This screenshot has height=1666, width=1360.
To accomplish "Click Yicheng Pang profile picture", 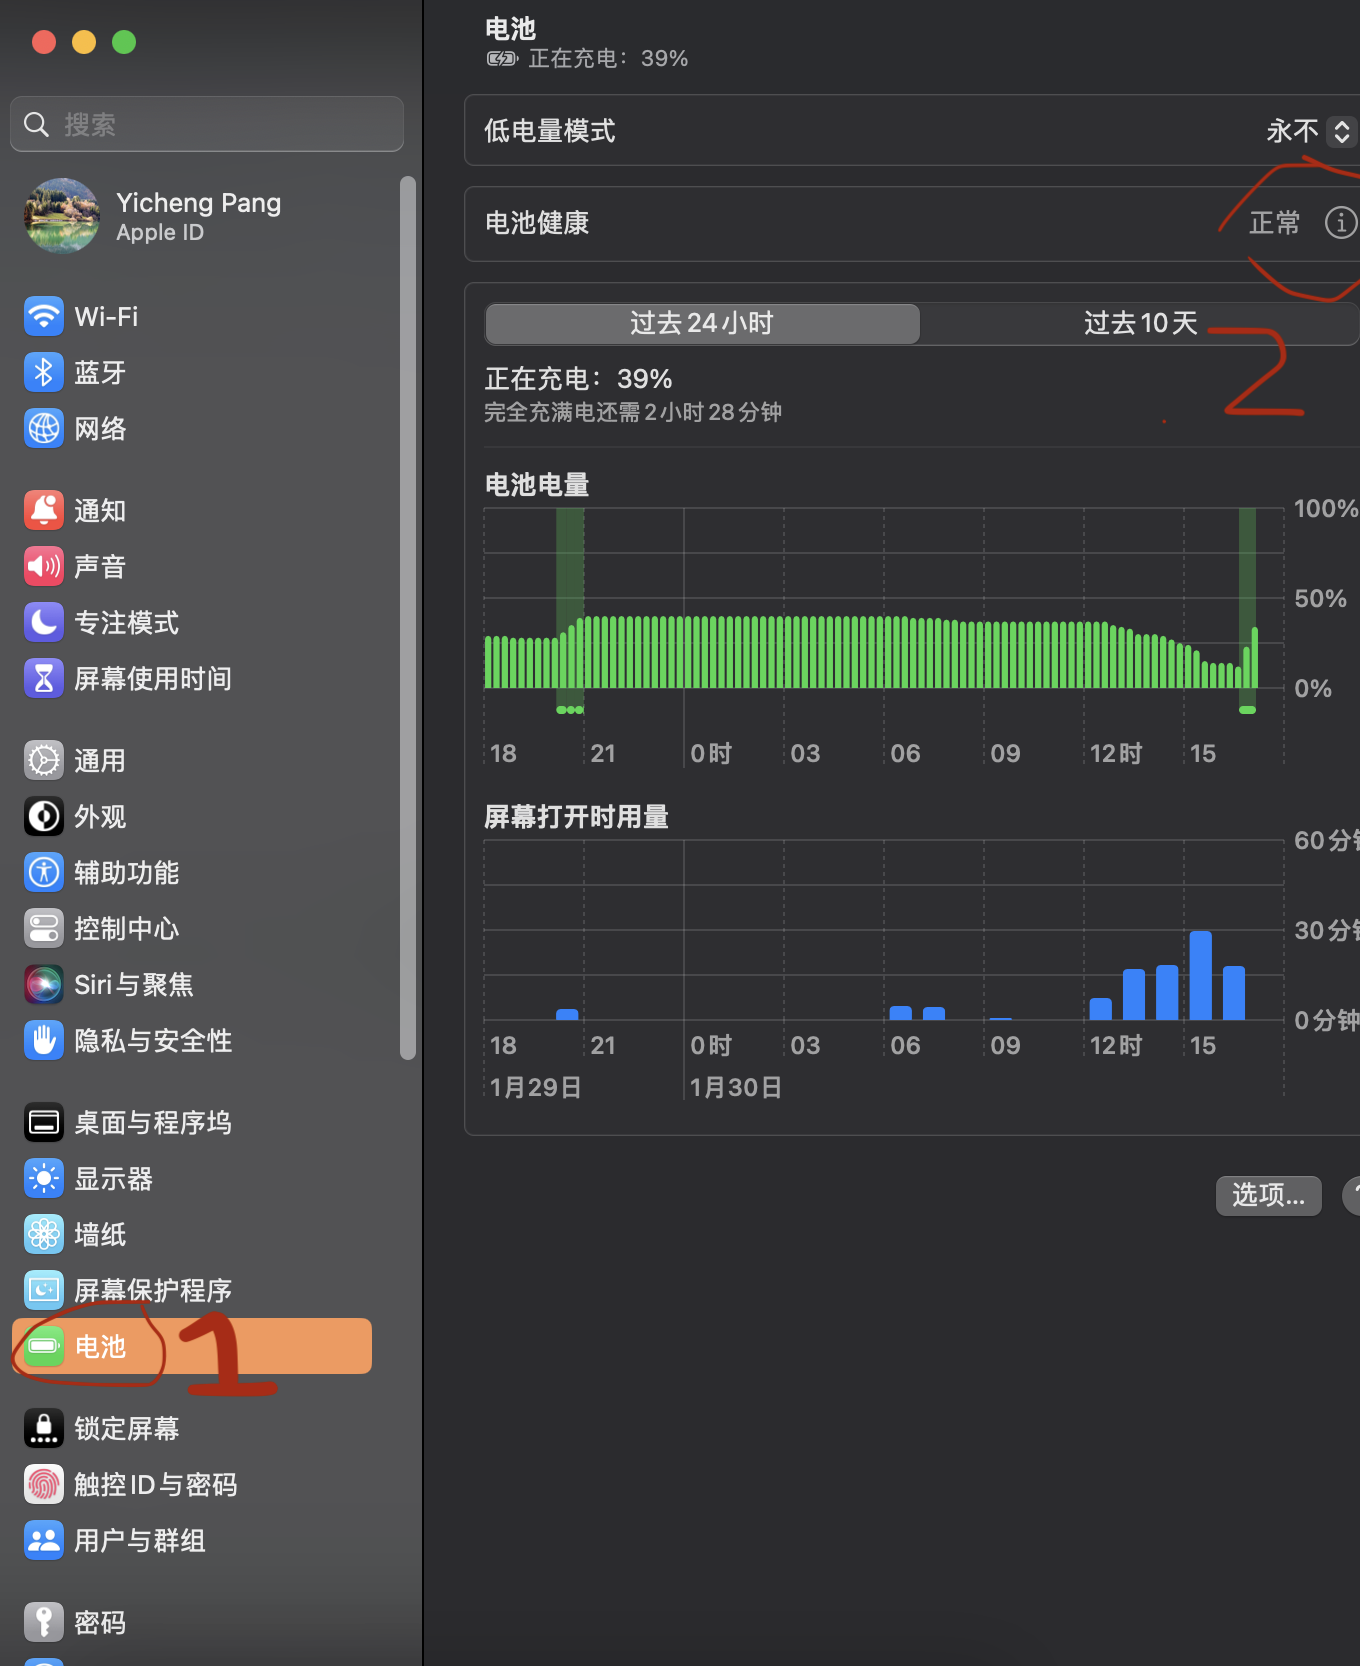I will [62, 217].
